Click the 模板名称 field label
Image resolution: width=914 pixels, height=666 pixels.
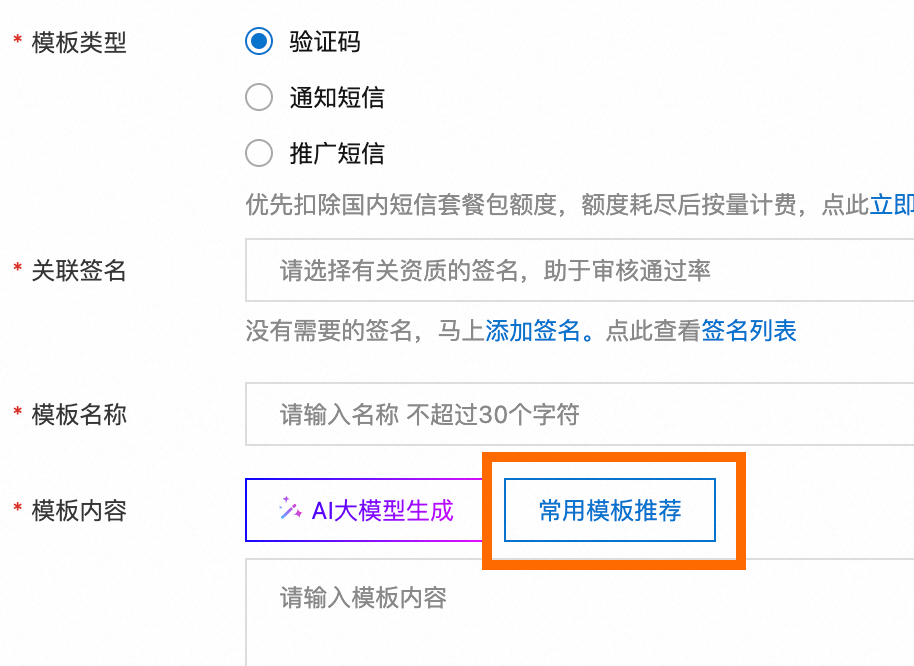click(79, 415)
